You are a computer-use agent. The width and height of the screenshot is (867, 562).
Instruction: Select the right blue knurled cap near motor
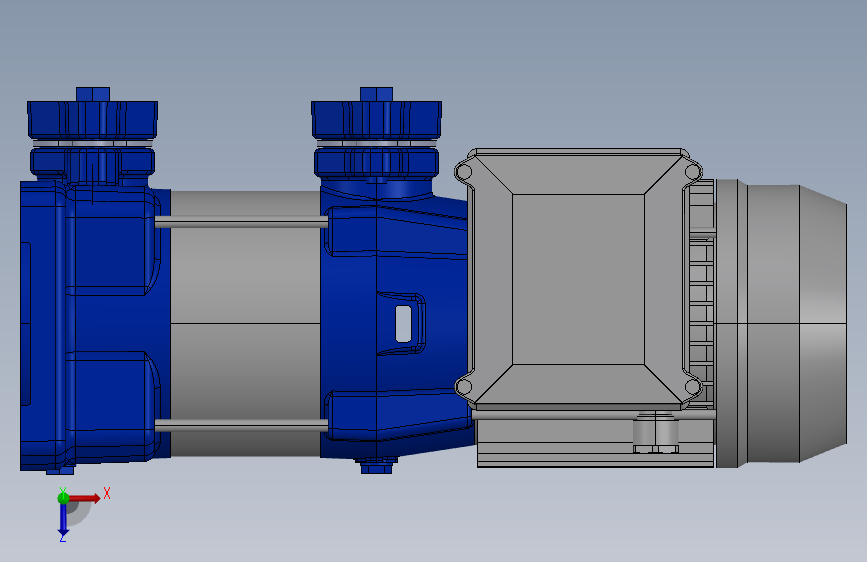(377, 119)
